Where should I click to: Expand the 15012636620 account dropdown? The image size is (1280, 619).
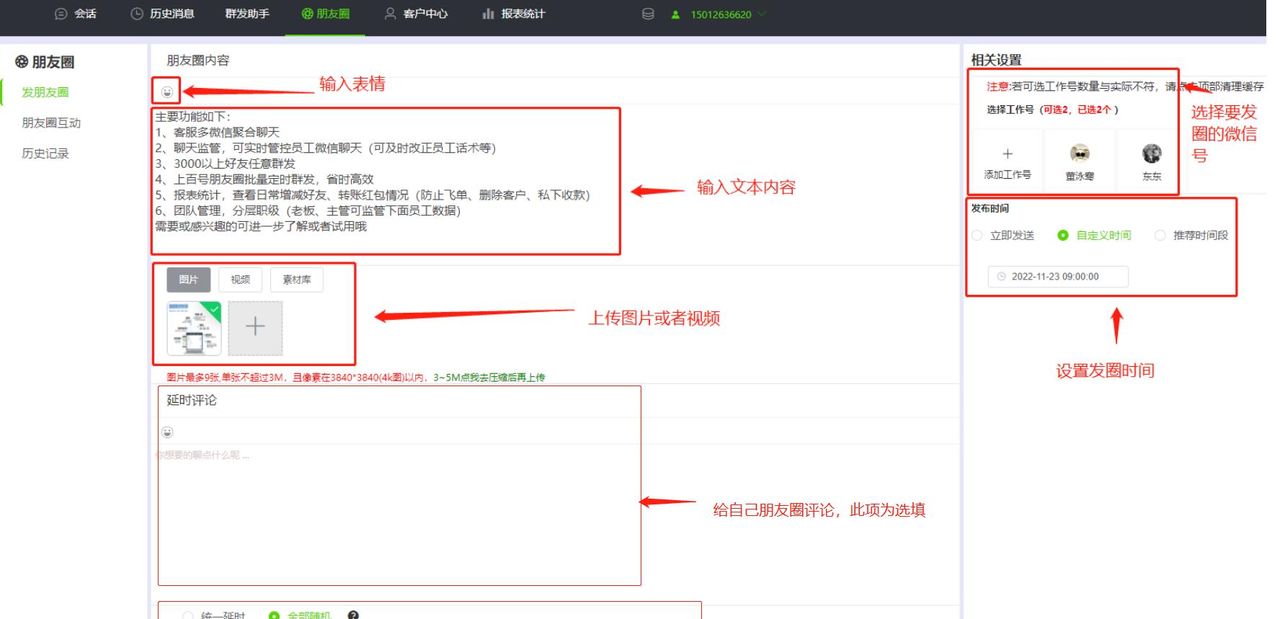718,14
